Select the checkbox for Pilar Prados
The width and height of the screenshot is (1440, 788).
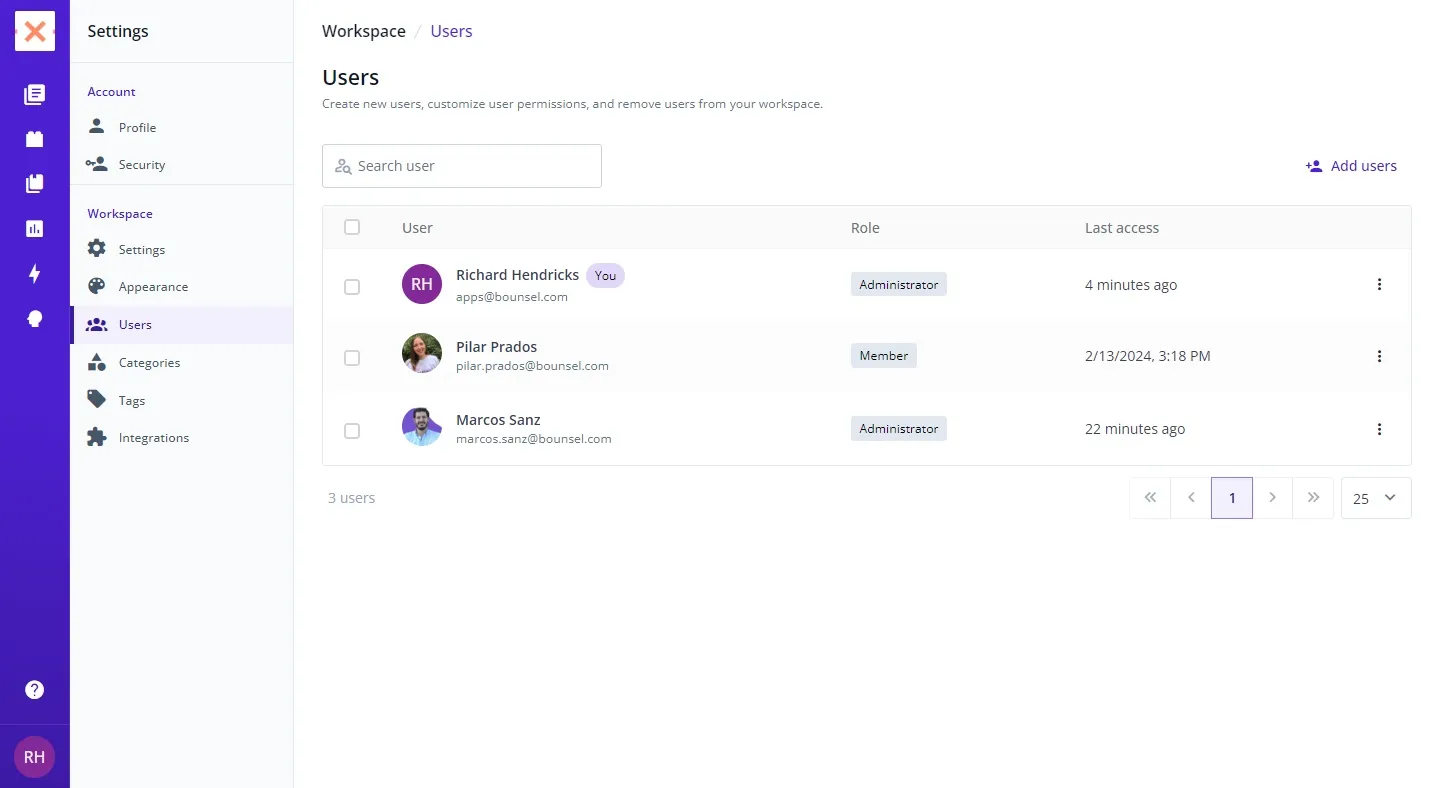[352, 357]
